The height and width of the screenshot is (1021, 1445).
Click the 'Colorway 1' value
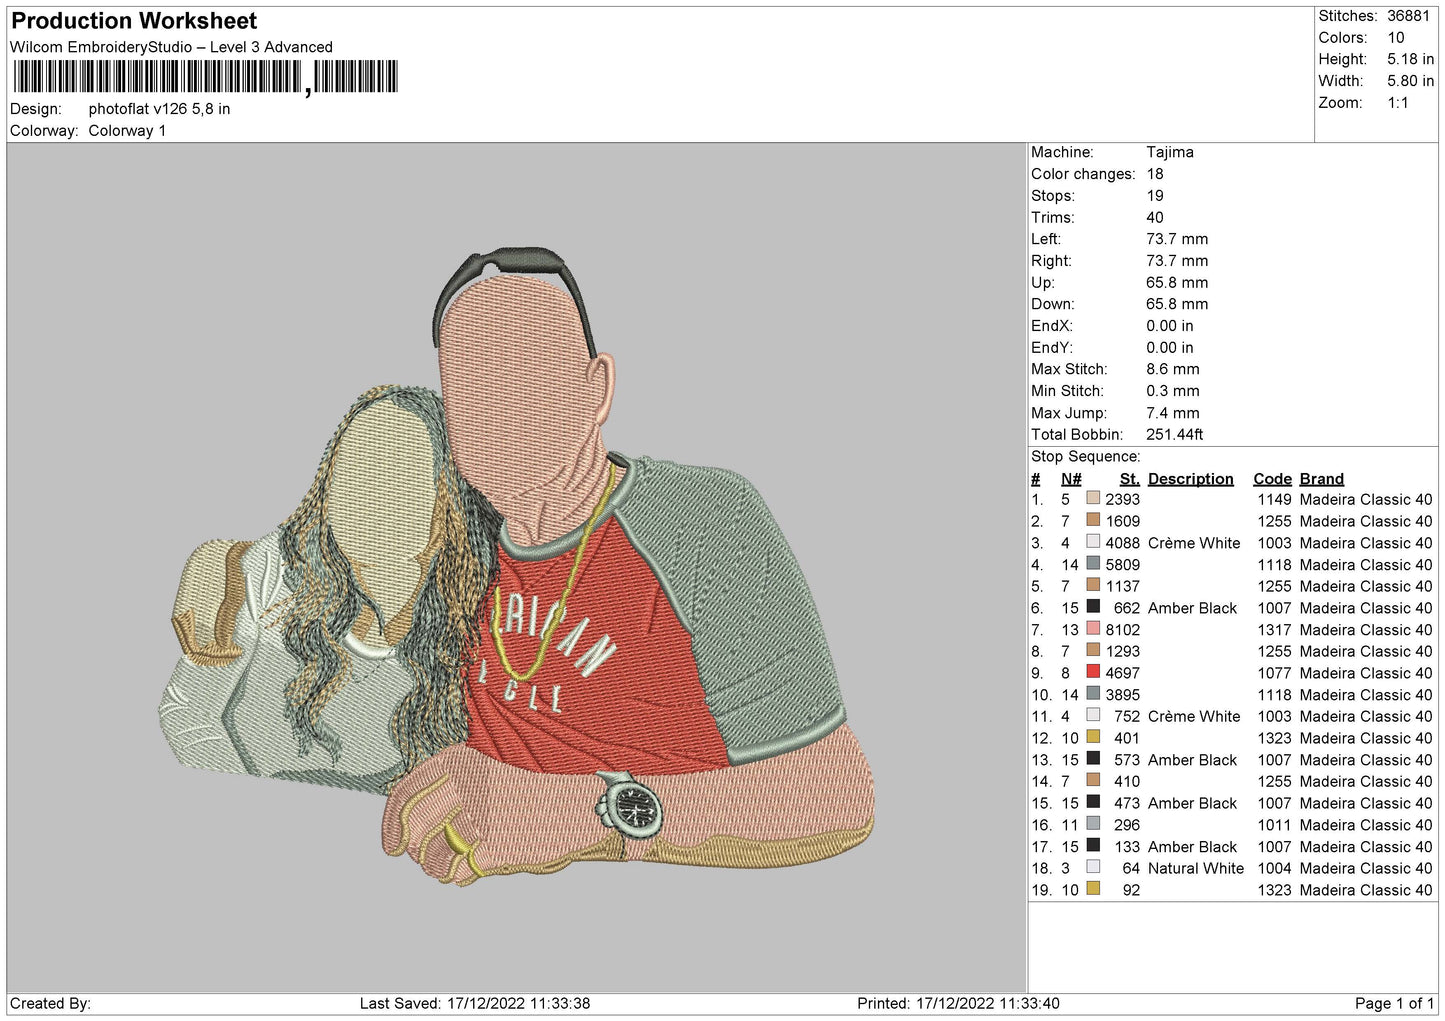[127, 131]
